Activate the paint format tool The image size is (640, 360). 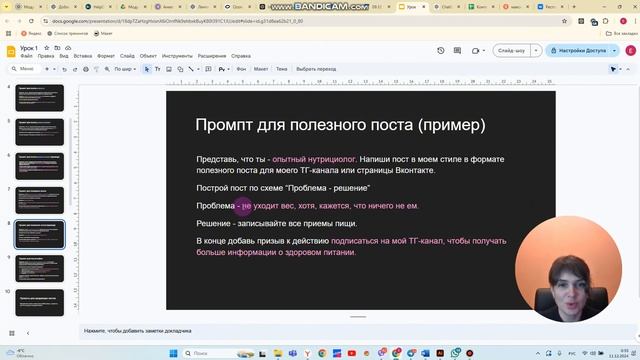[x=96, y=69]
